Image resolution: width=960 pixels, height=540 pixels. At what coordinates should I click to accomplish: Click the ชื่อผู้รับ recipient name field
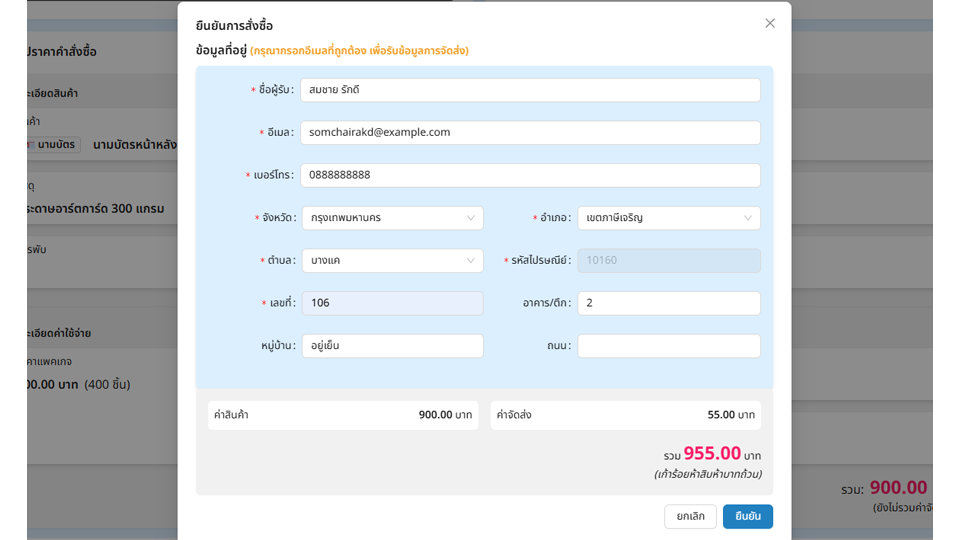[530, 90]
